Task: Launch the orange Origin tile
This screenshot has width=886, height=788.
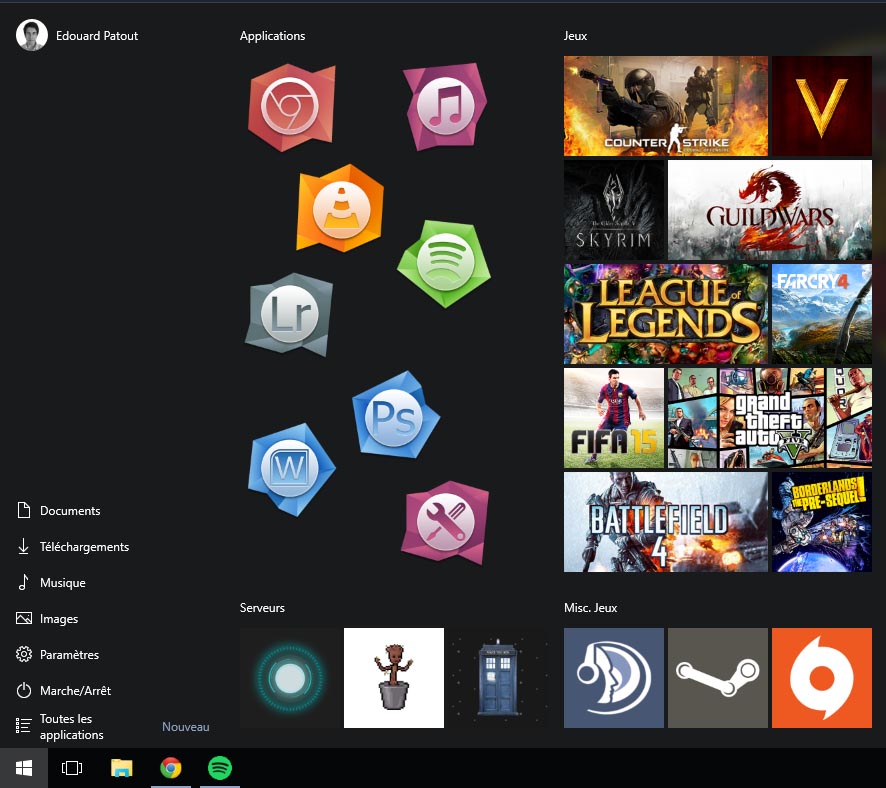Action: tap(822, 678)
